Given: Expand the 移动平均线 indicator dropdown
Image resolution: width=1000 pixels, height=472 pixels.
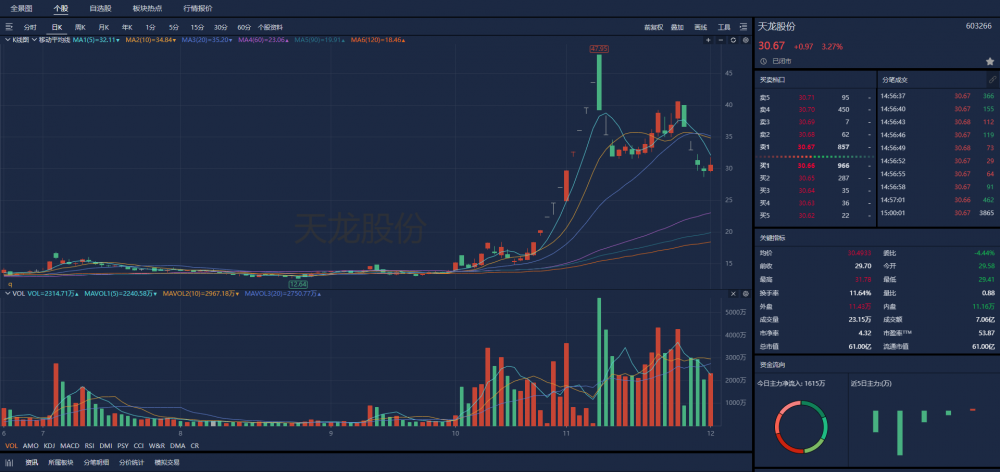Looking at the screenshot, I should (x=34, y=40).
